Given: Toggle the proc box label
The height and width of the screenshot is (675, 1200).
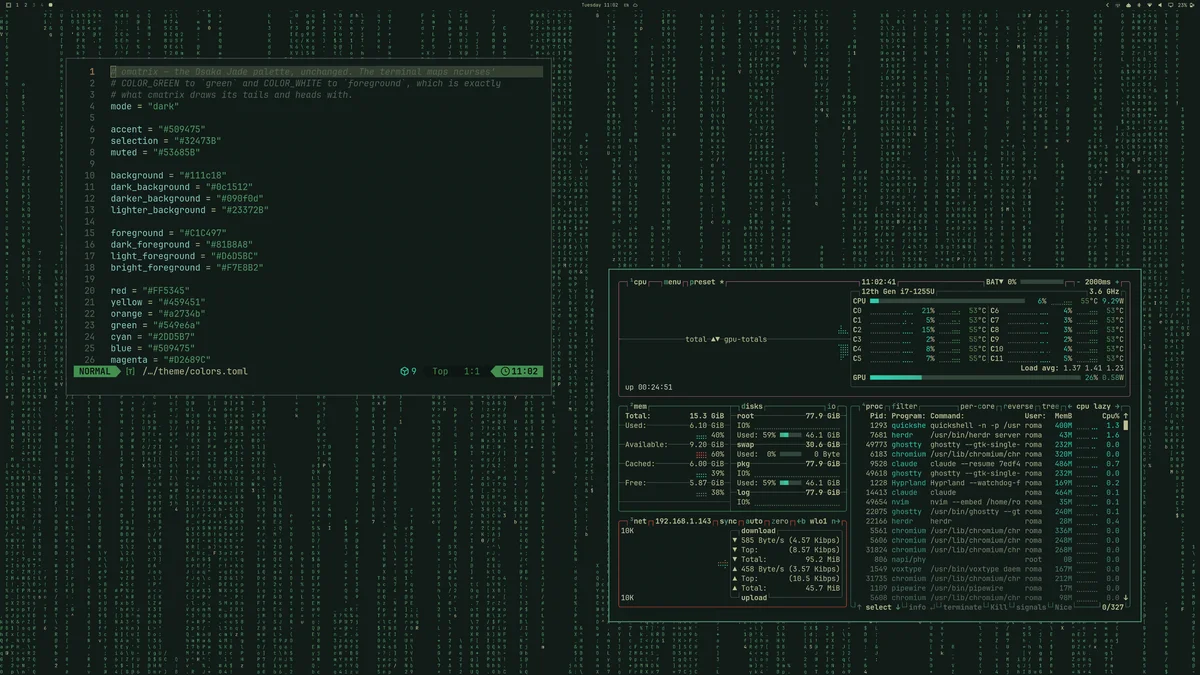Looking at the screenshot, I should pos(874,407).
